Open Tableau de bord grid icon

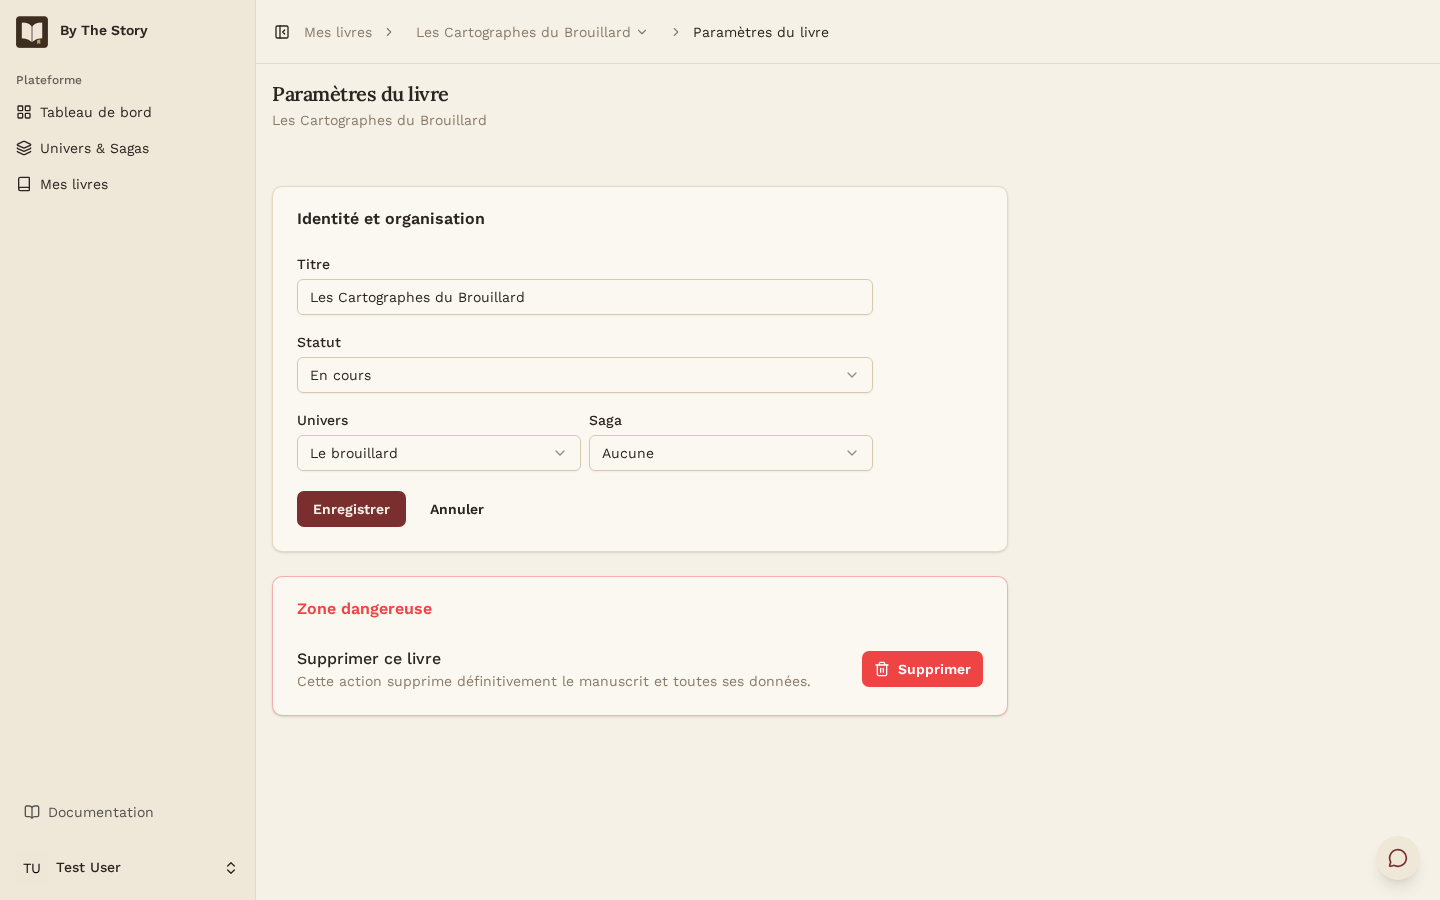[24, 112]
